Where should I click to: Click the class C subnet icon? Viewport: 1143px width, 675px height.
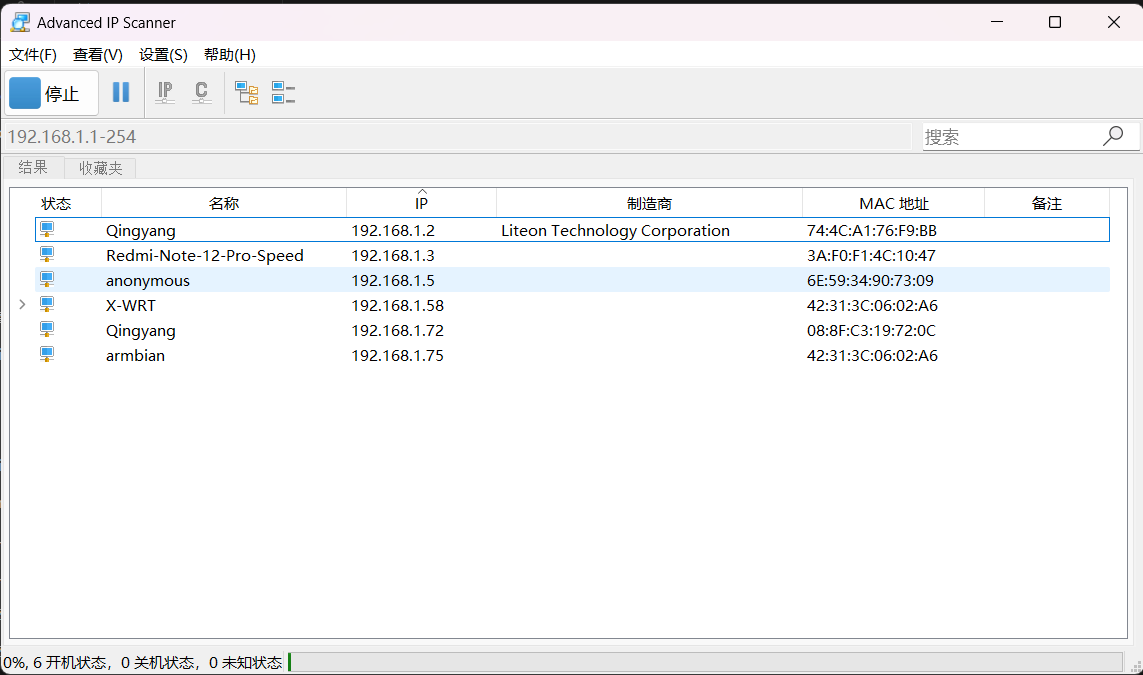[x=201, y=93]
